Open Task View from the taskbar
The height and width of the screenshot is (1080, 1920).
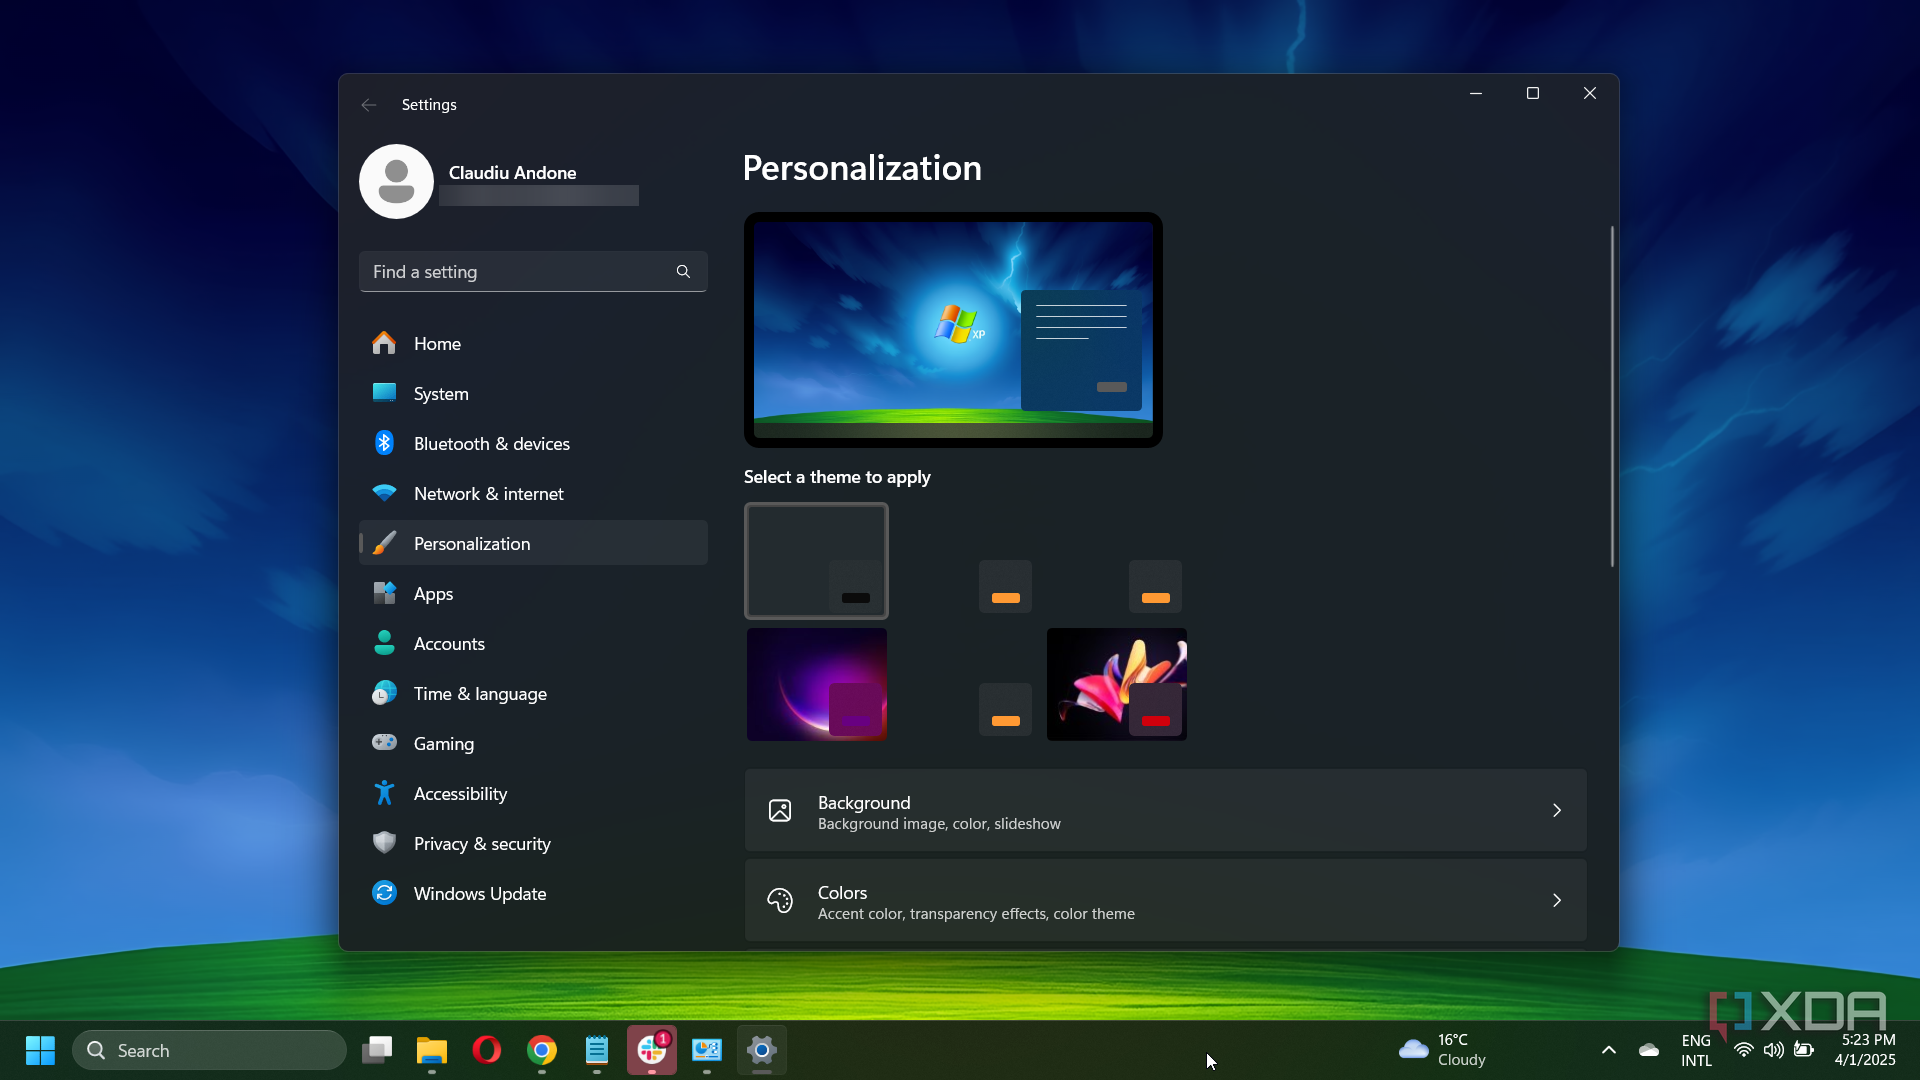[x=377, y=1050]
